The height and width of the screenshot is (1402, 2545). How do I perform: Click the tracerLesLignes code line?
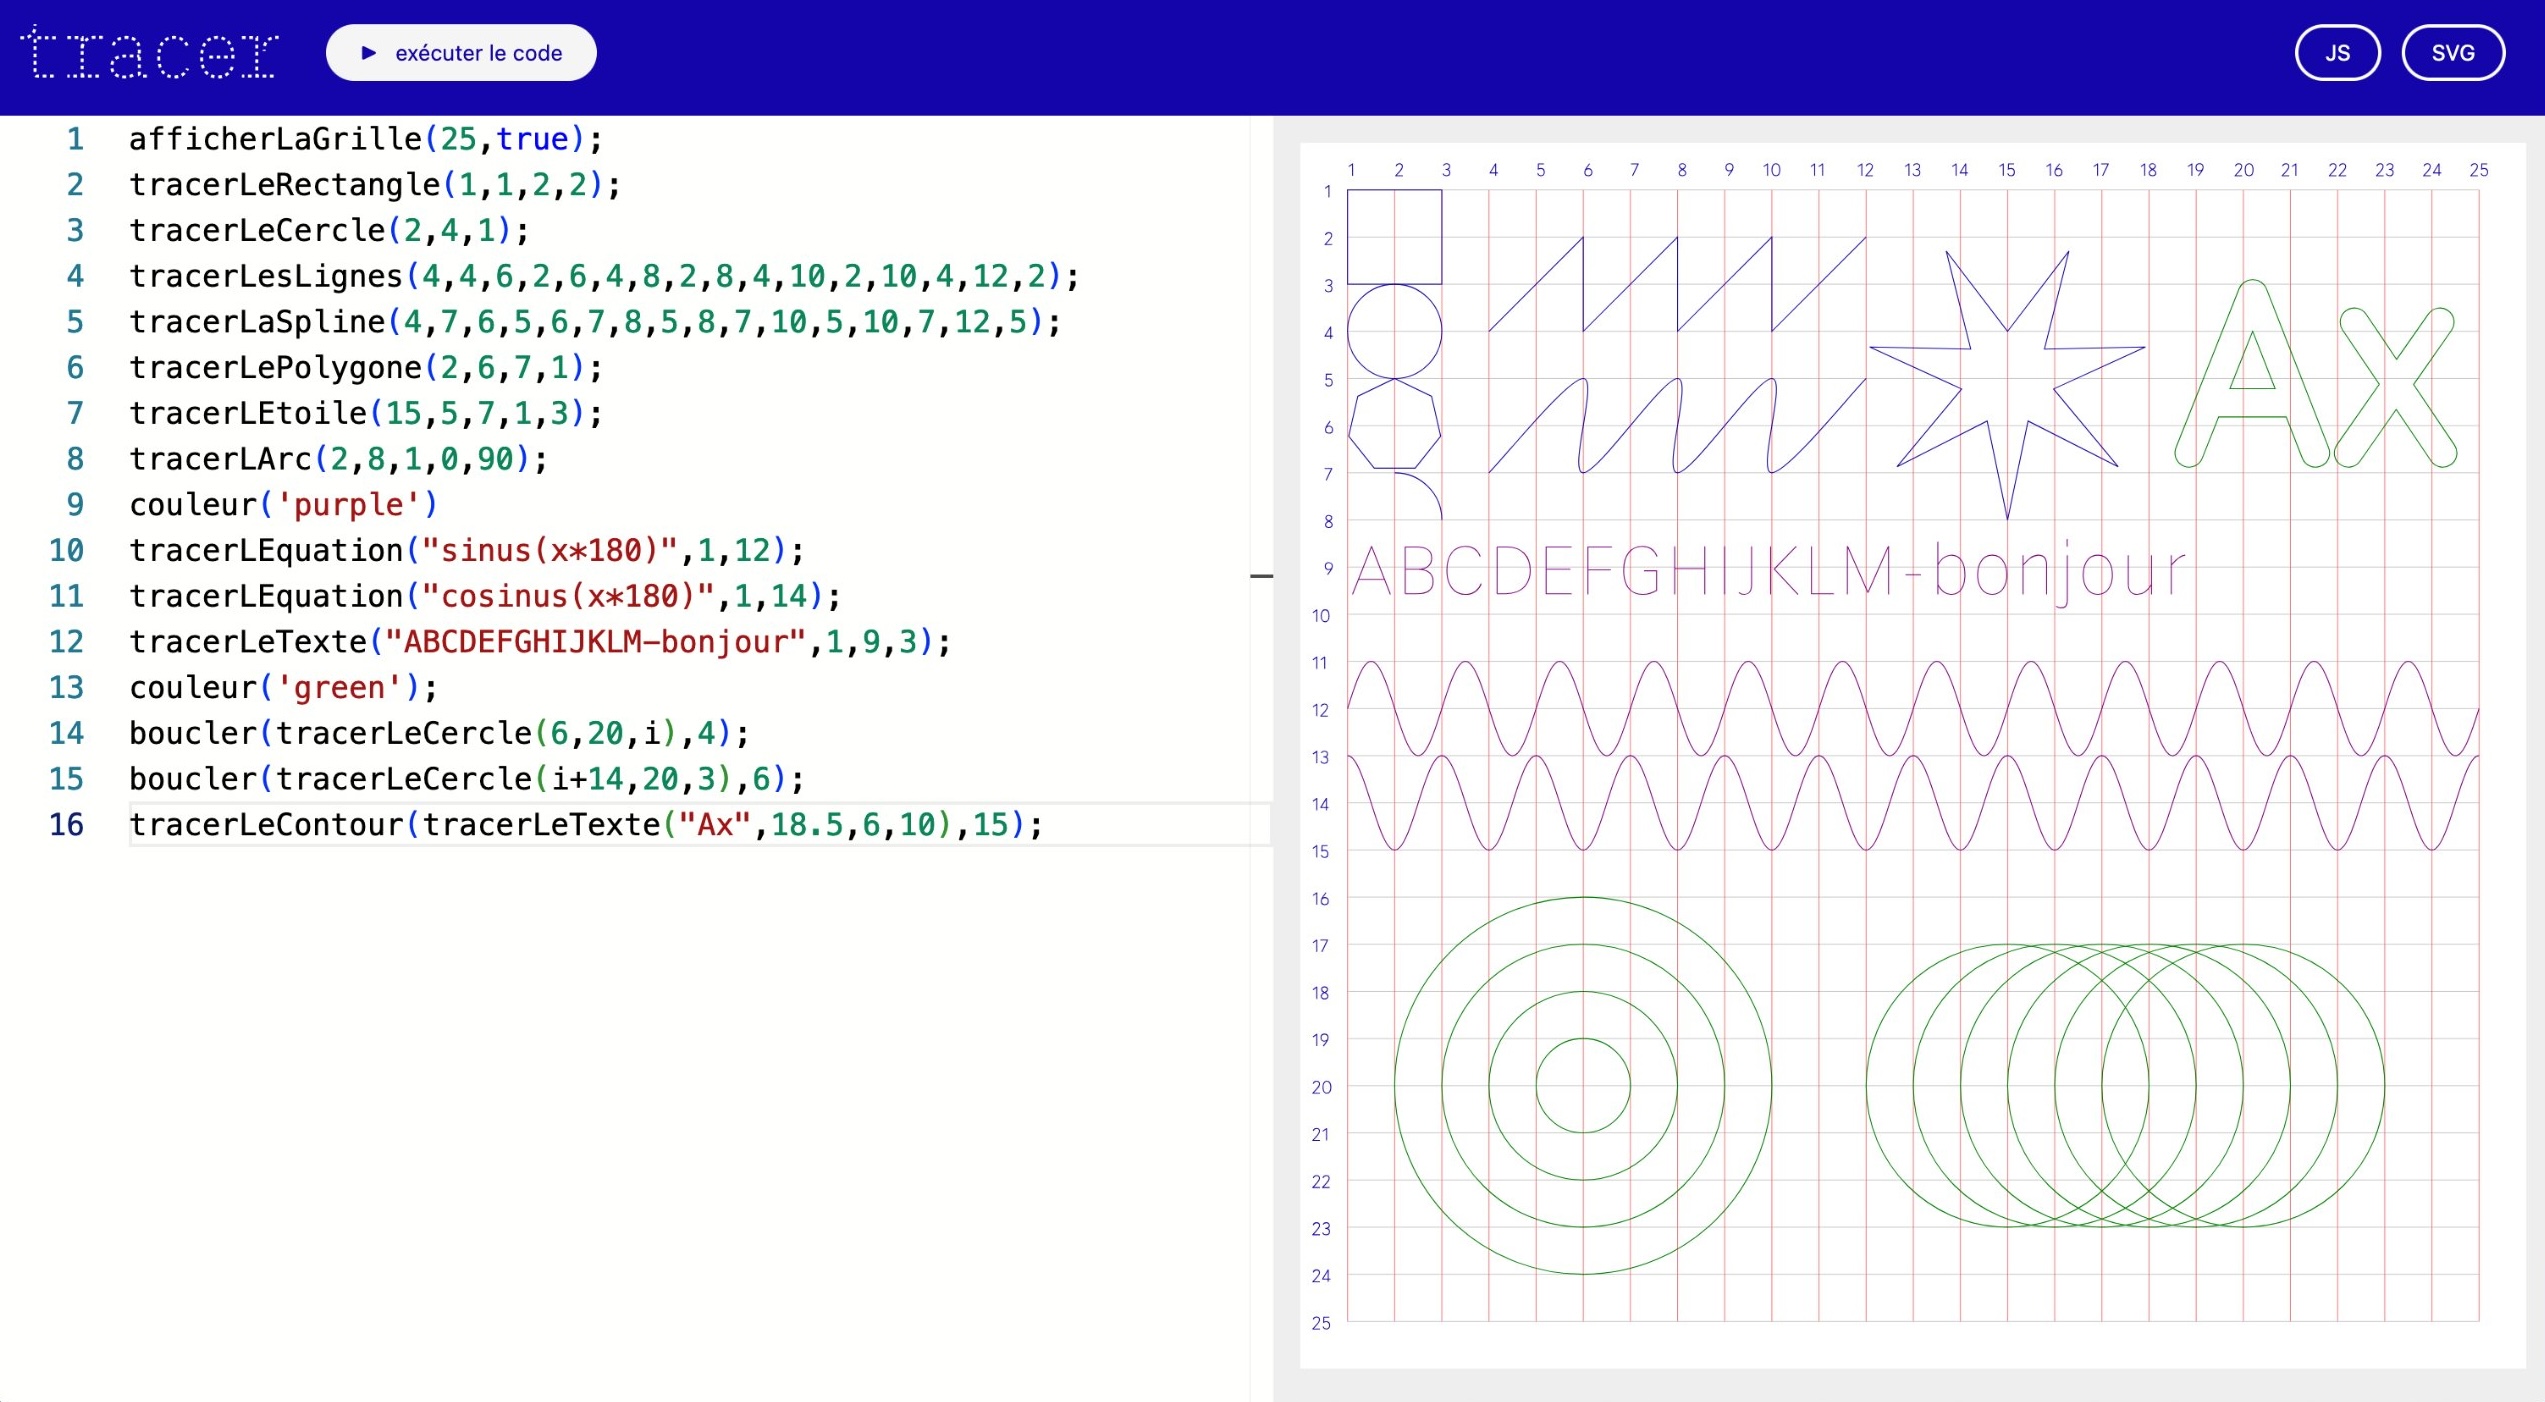[x=604, y=277]
